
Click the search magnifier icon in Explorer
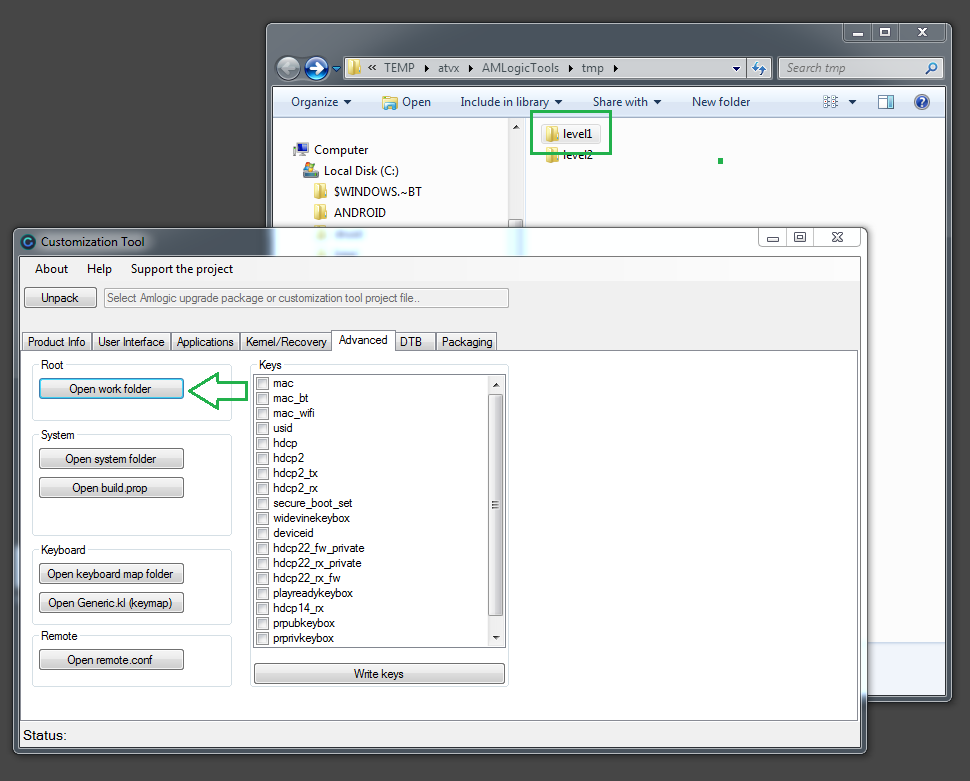(931, 68)
